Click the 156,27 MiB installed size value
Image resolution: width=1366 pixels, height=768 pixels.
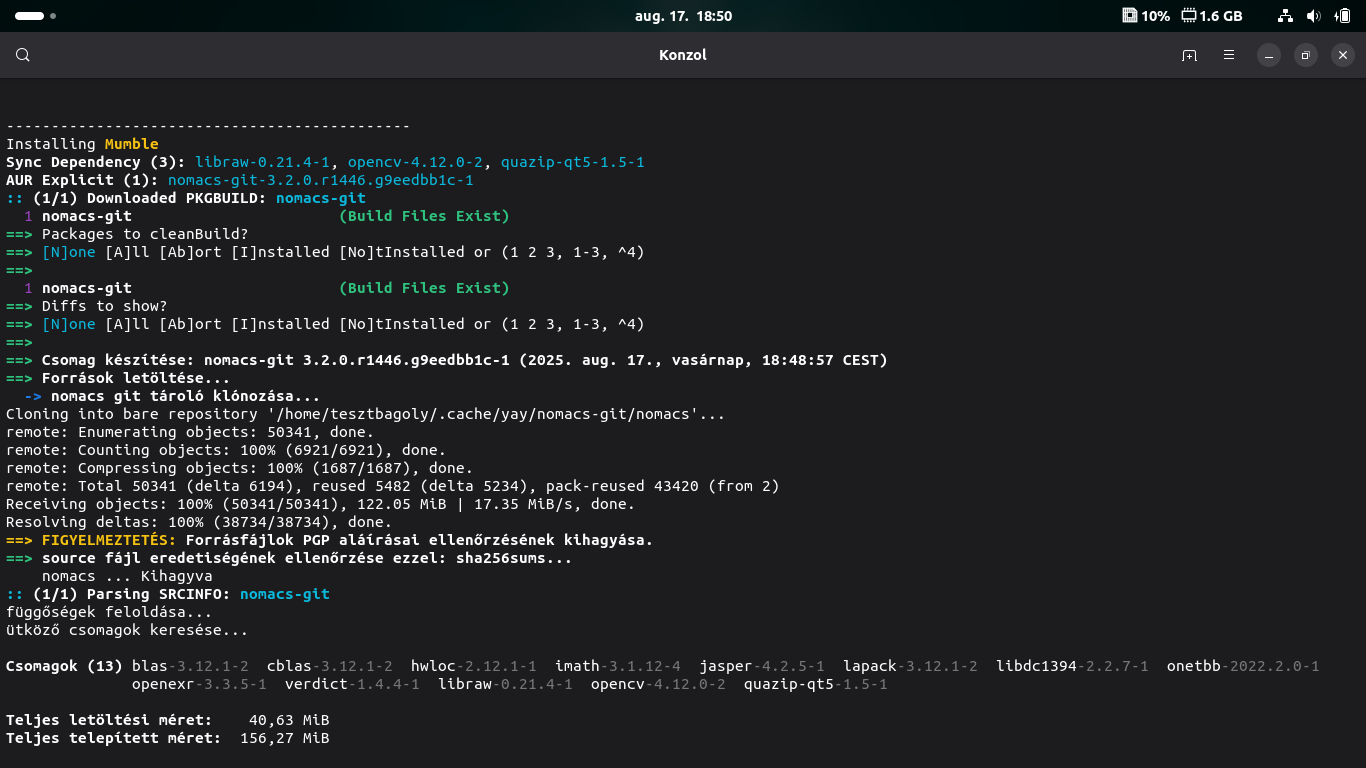tap(284, 738)
